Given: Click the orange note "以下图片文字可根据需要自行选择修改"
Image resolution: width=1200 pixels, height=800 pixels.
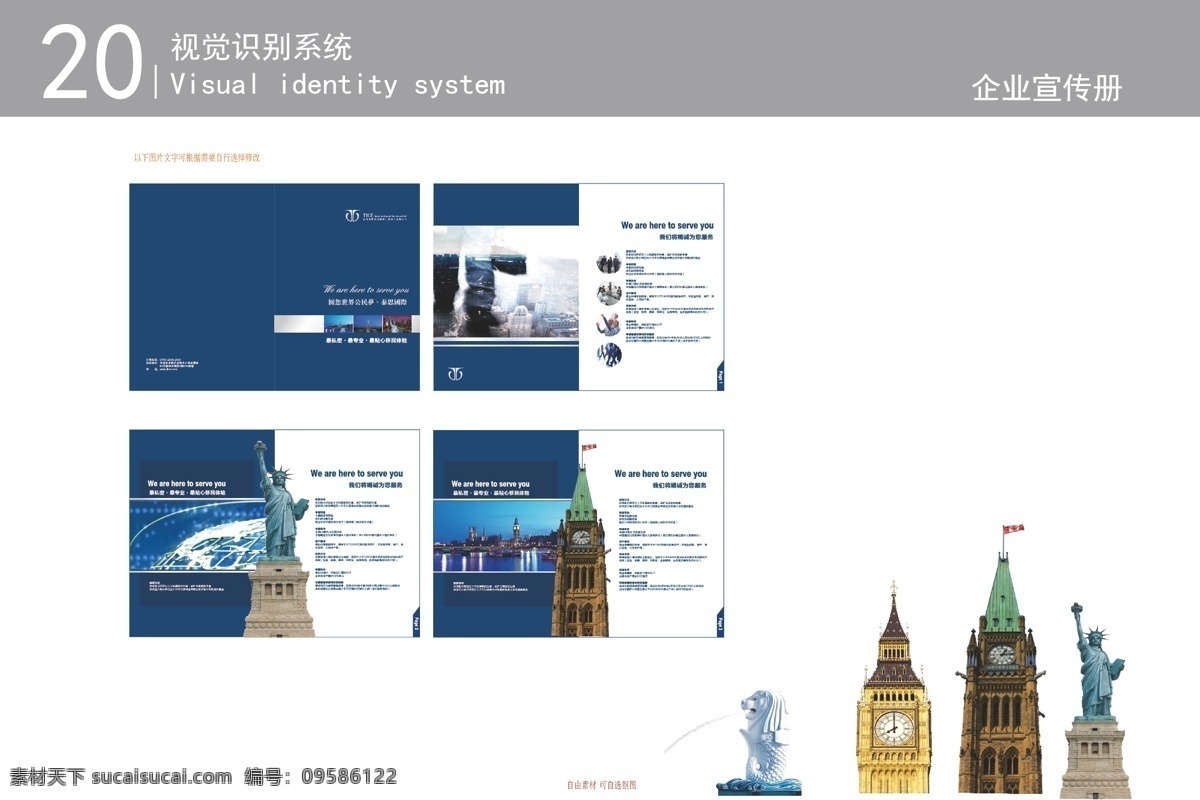Looking at the screenshot, I should [197, 157].
